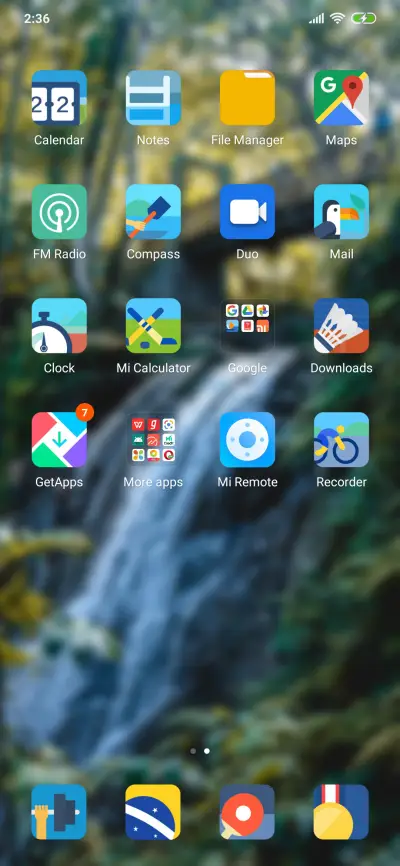400x866 pixels.
Task: Tap the cellular signal strength icon
Action: pyautogui.click(x=317, y=19)
